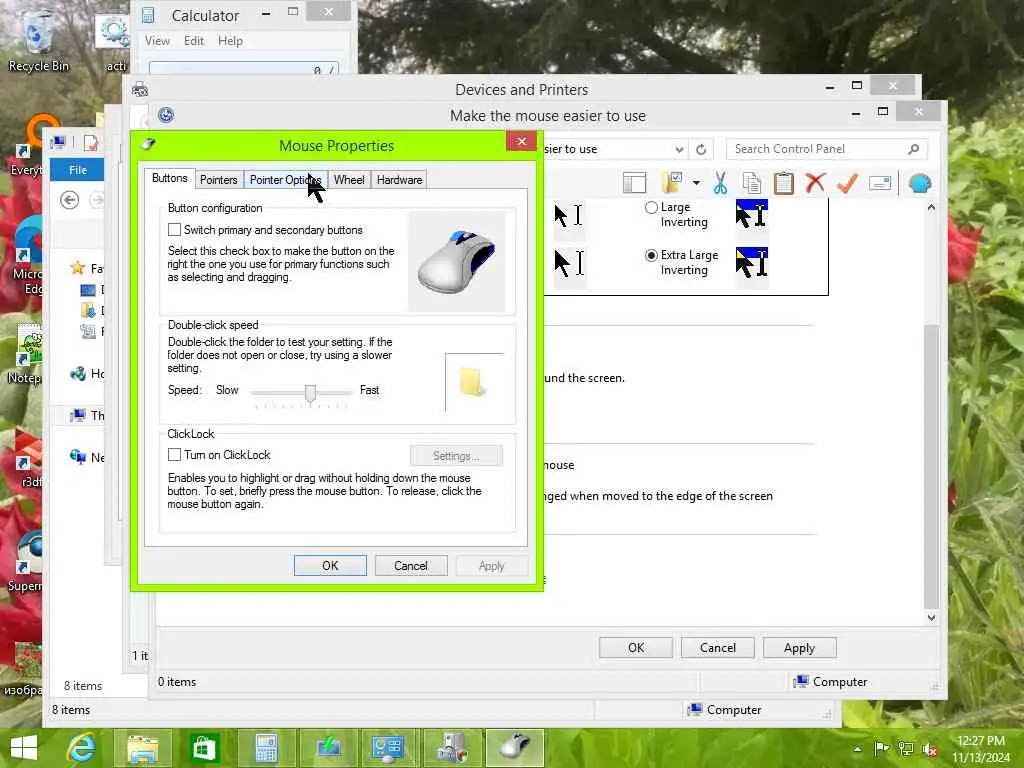Click the Network item in navigation pane
Viewport: 1024px width, 768px height.
87,457
